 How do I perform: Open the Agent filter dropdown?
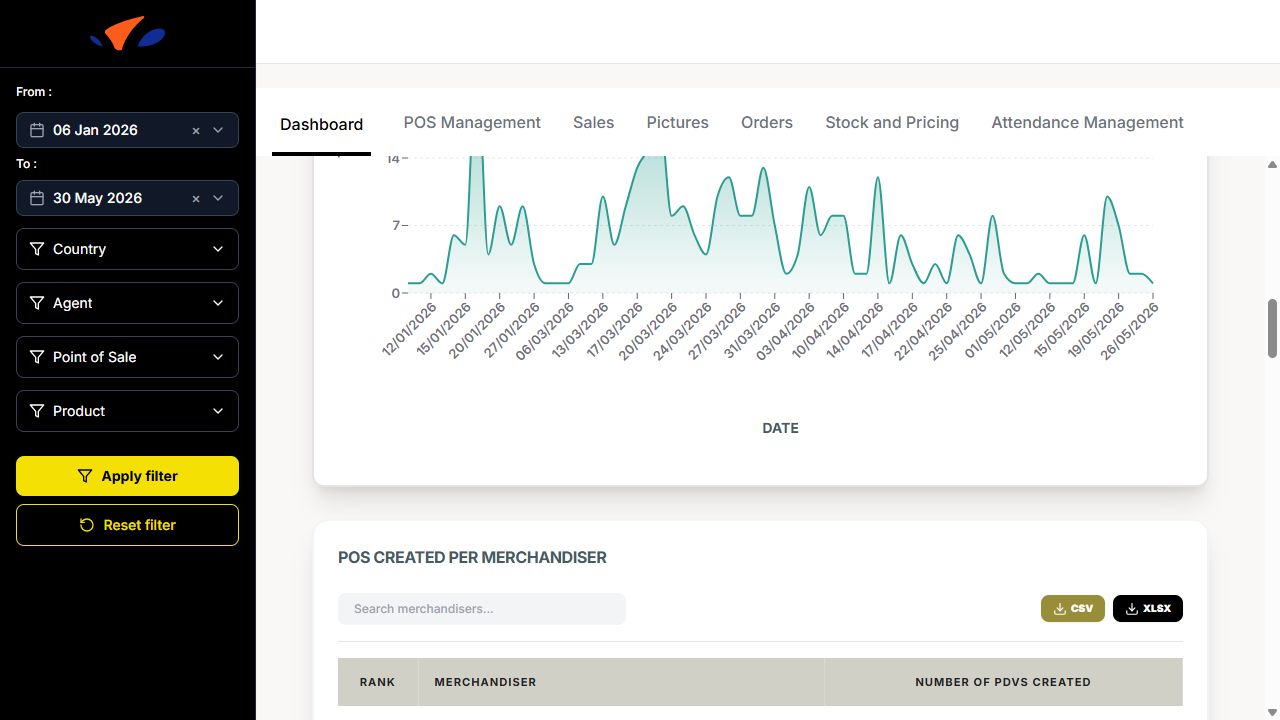(127, 303)
